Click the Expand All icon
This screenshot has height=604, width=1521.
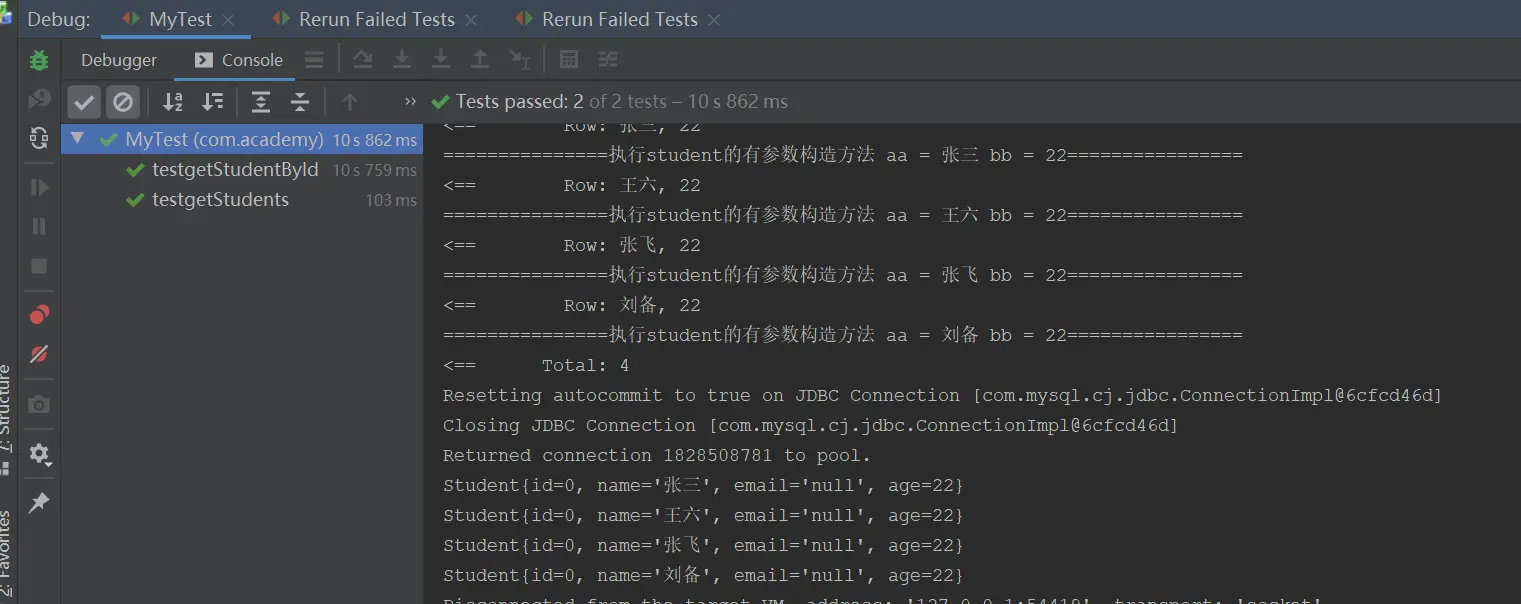point(261,101)
